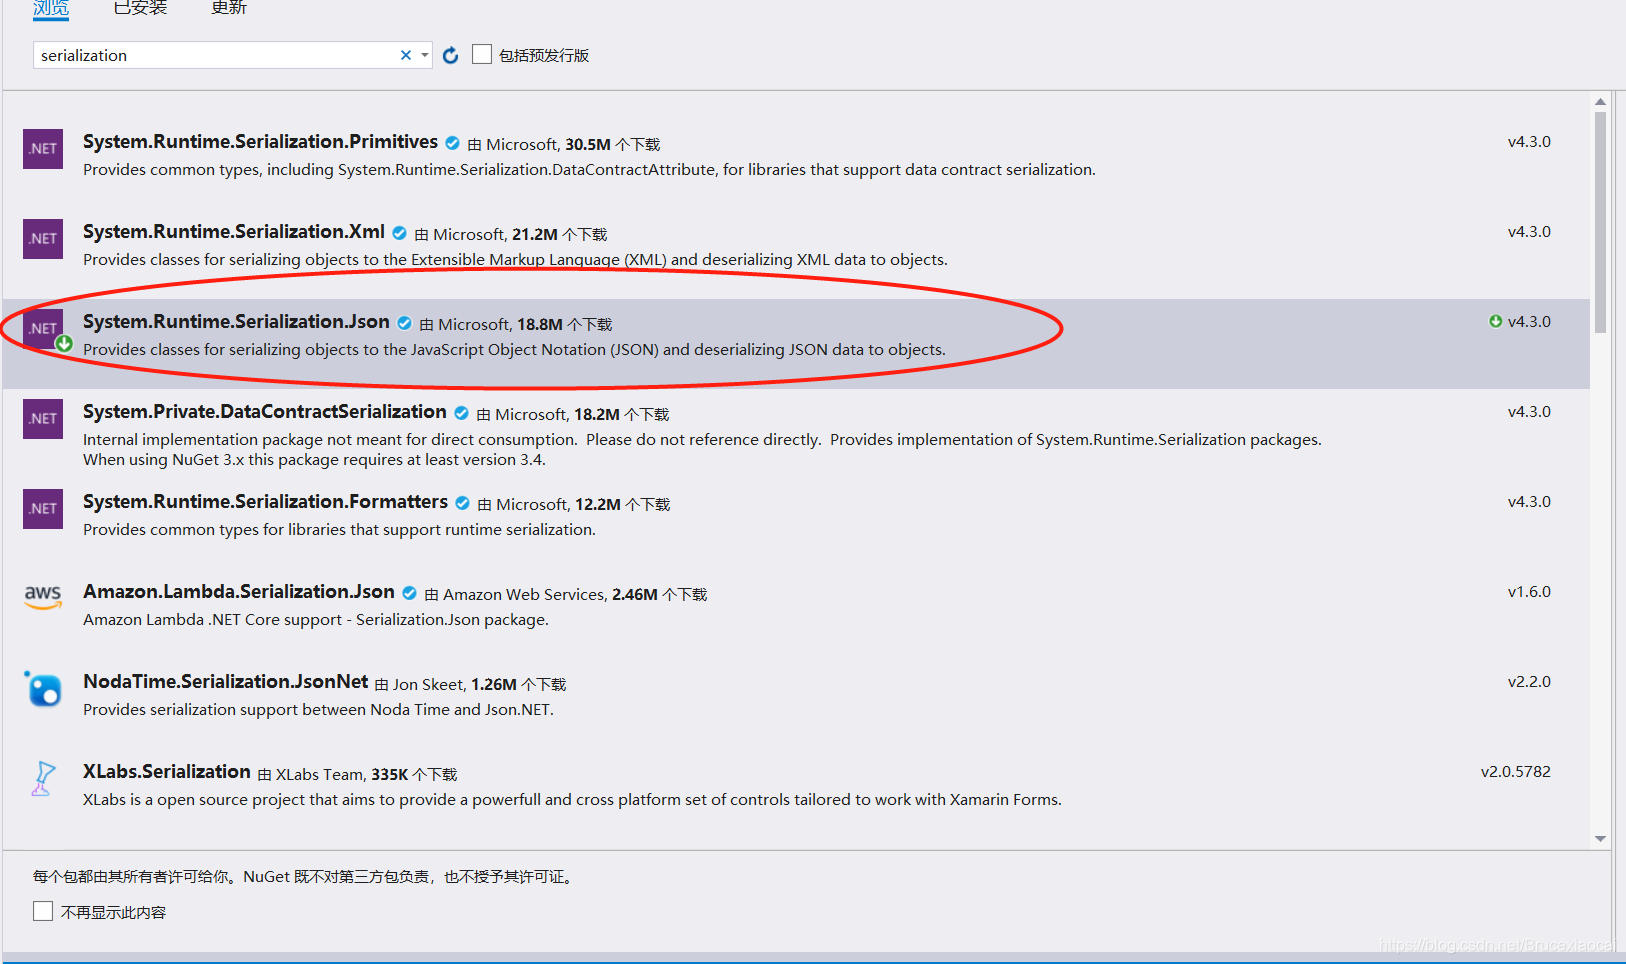Click version v2.2.0 of NodaTime package
The width and height of the screenshot is (1626, 964).
click(x=1529, y=682)
